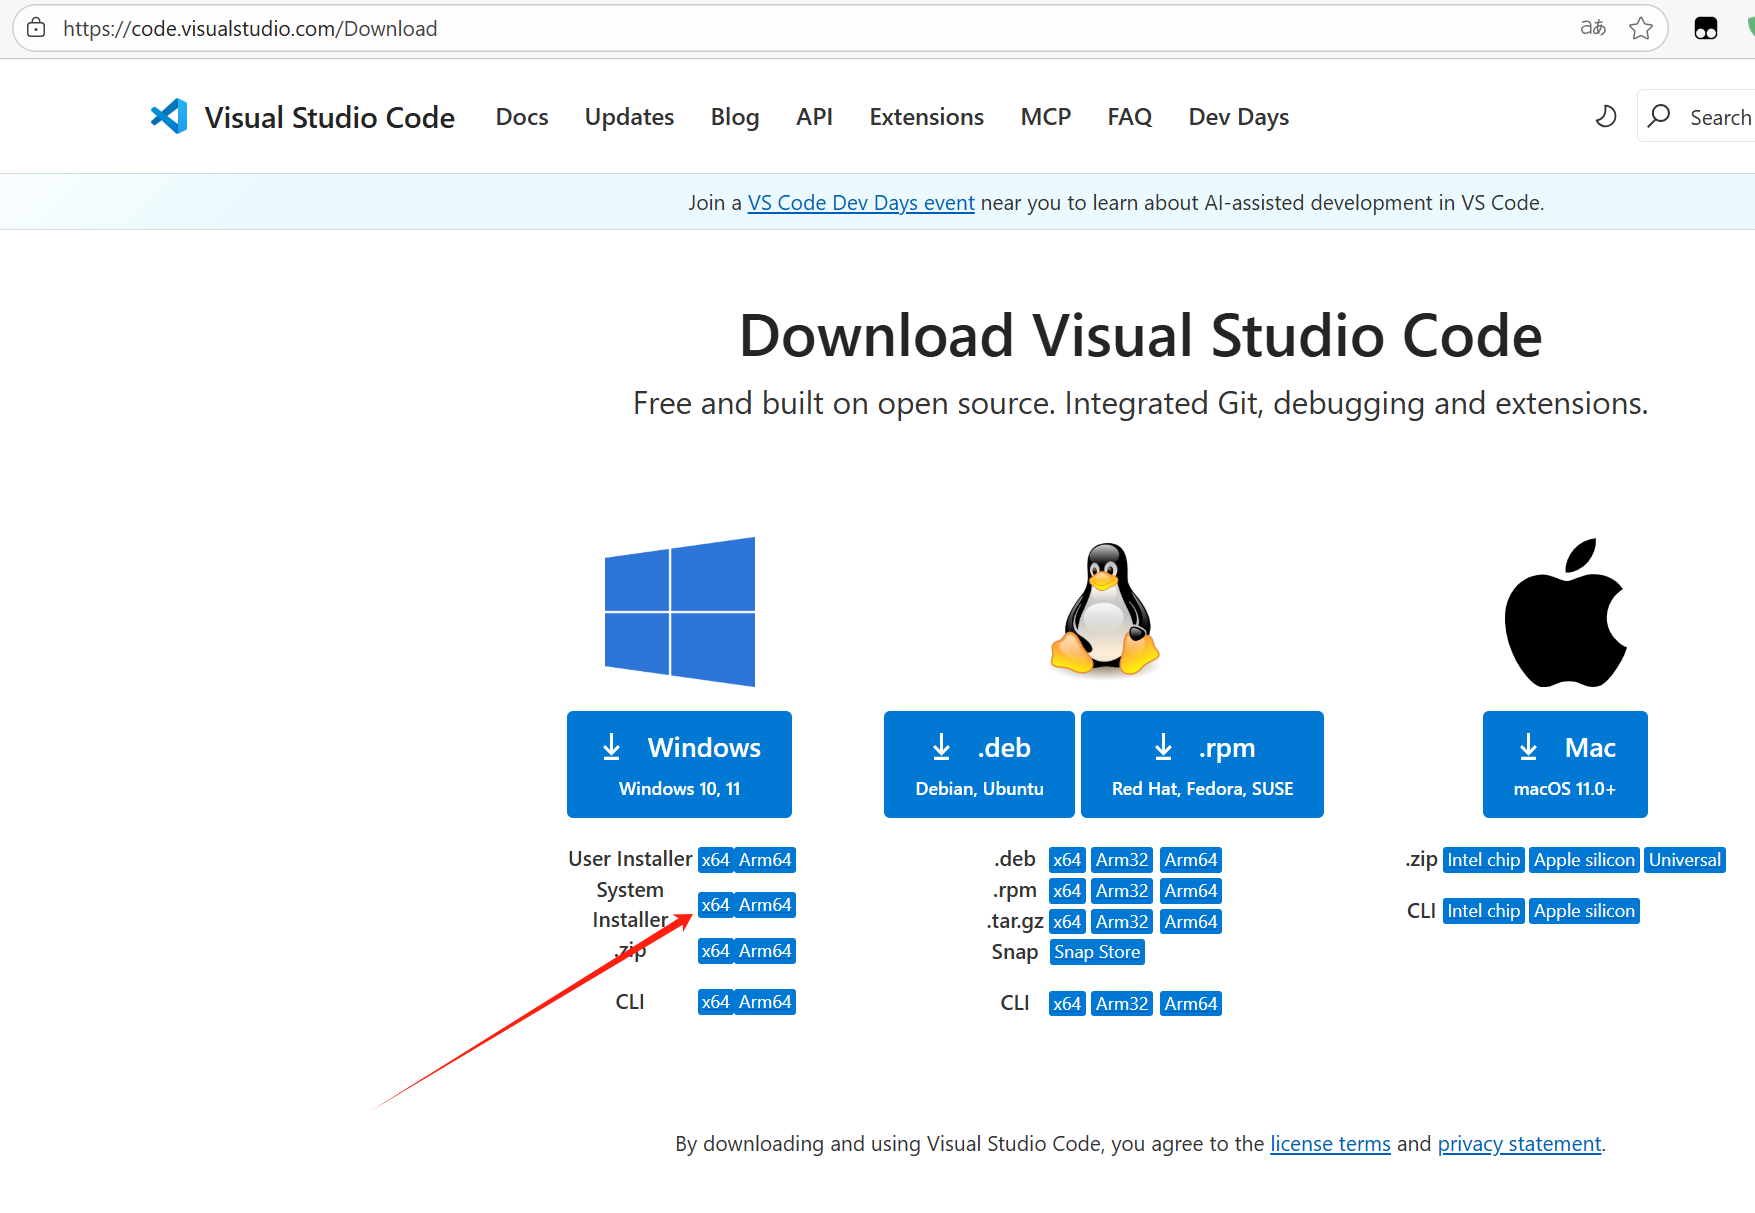The width and height of the screenshot is (1755, 1213).
Task: View site info lock icon
Action: [36, 28]
